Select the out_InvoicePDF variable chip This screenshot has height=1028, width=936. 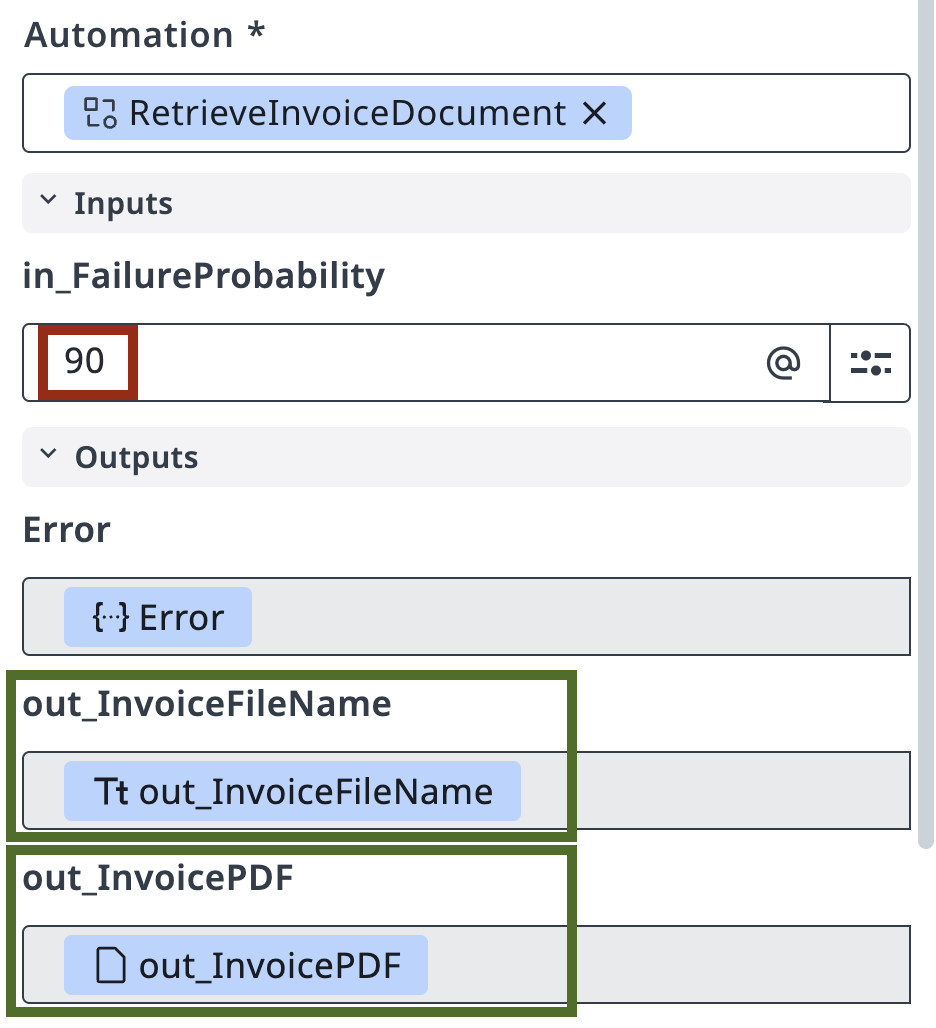tap(246, 965)
